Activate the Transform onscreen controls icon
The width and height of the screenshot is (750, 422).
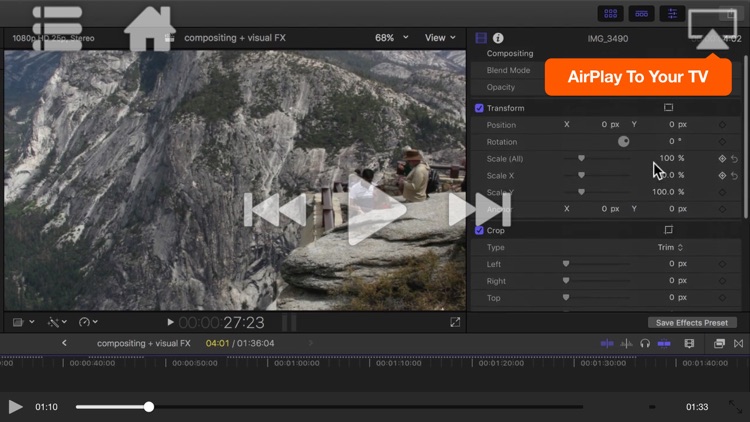click(668, 108)
